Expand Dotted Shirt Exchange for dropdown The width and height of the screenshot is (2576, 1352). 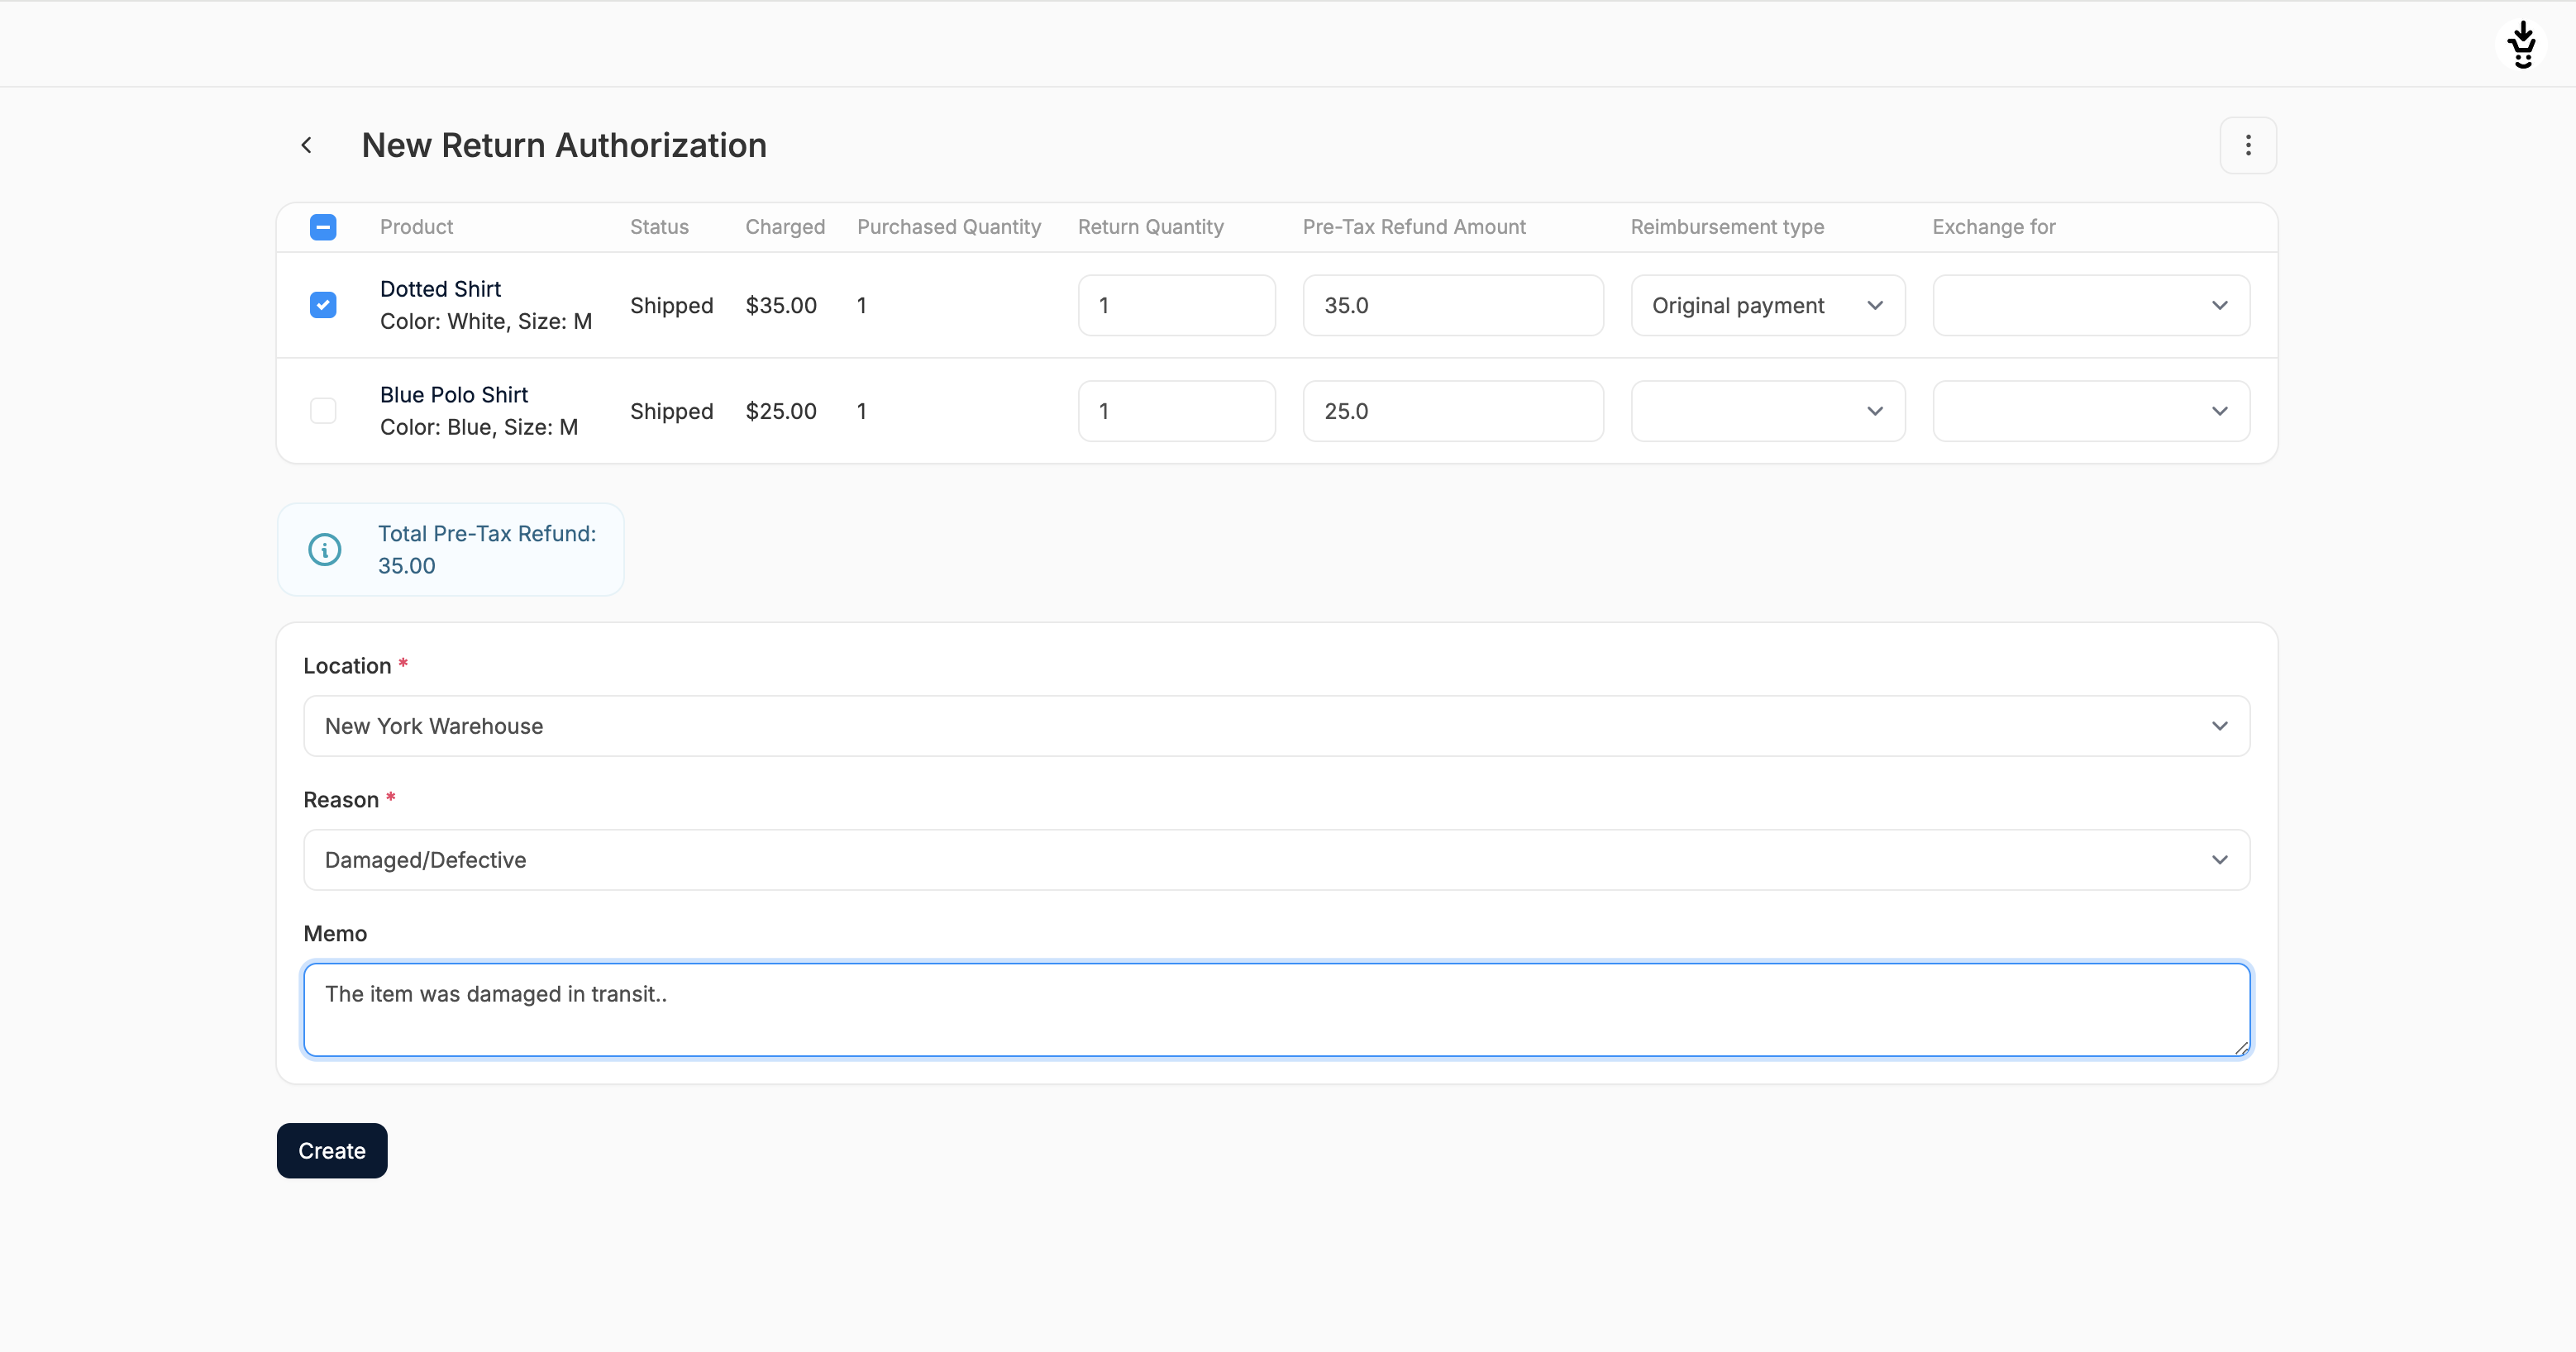coord(2090,306)
